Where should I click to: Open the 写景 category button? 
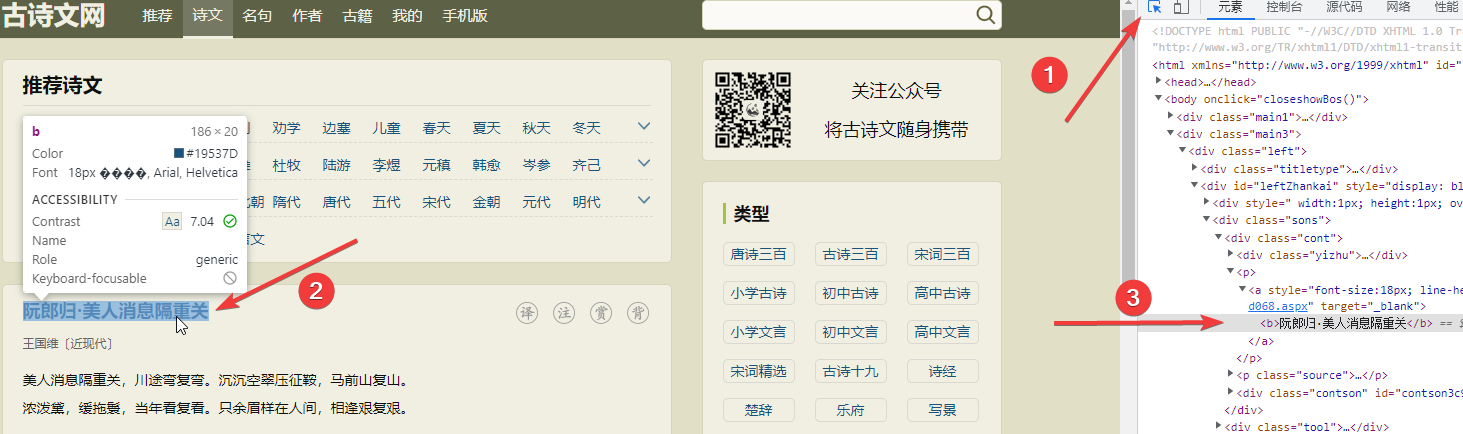click(x=943, y=410)
